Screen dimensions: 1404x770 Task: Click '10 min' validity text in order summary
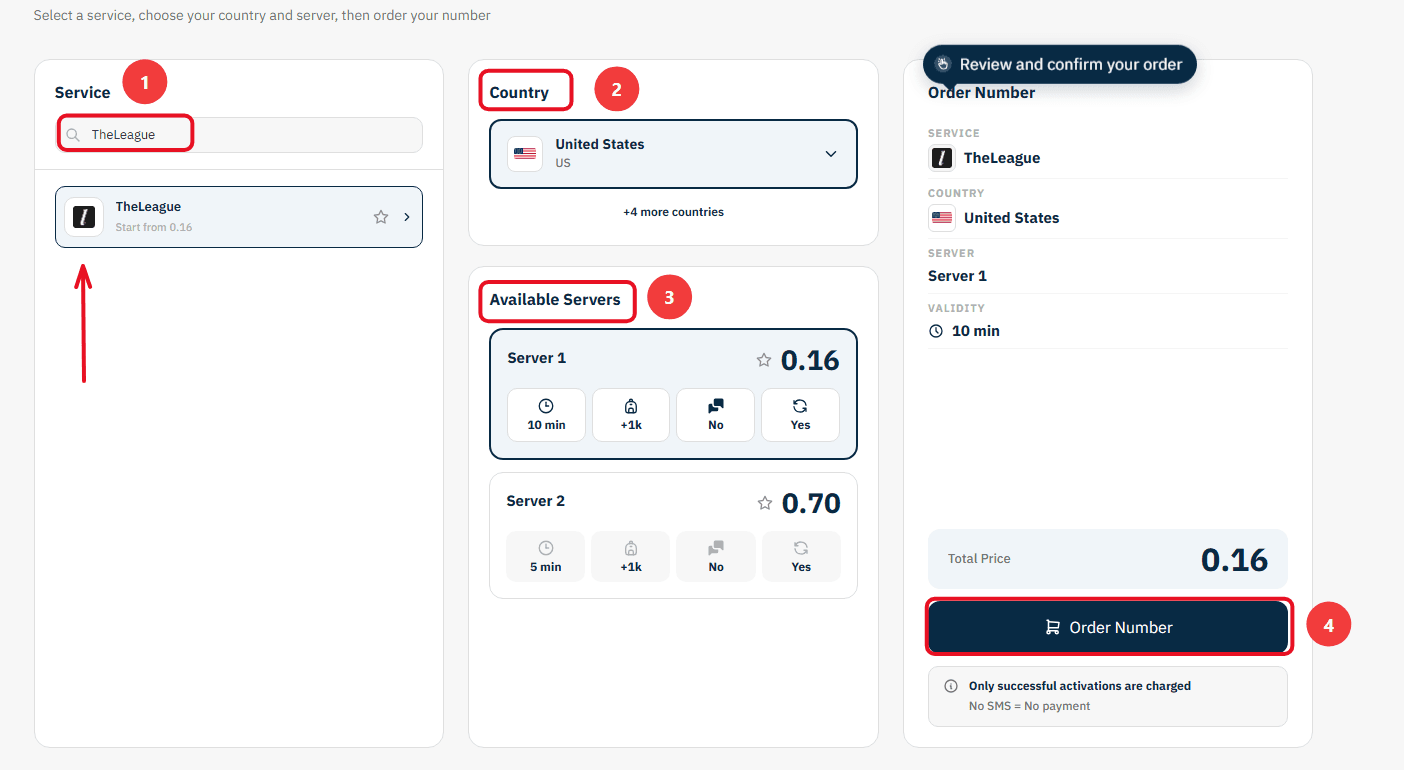975,331
